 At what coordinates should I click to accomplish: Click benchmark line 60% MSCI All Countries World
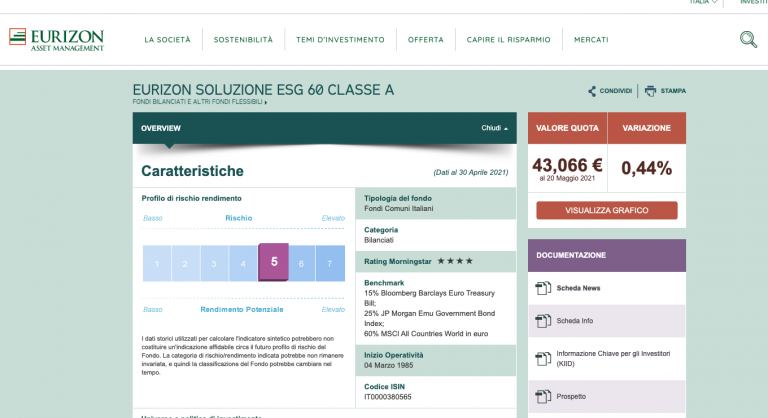(x=426, y=334)
